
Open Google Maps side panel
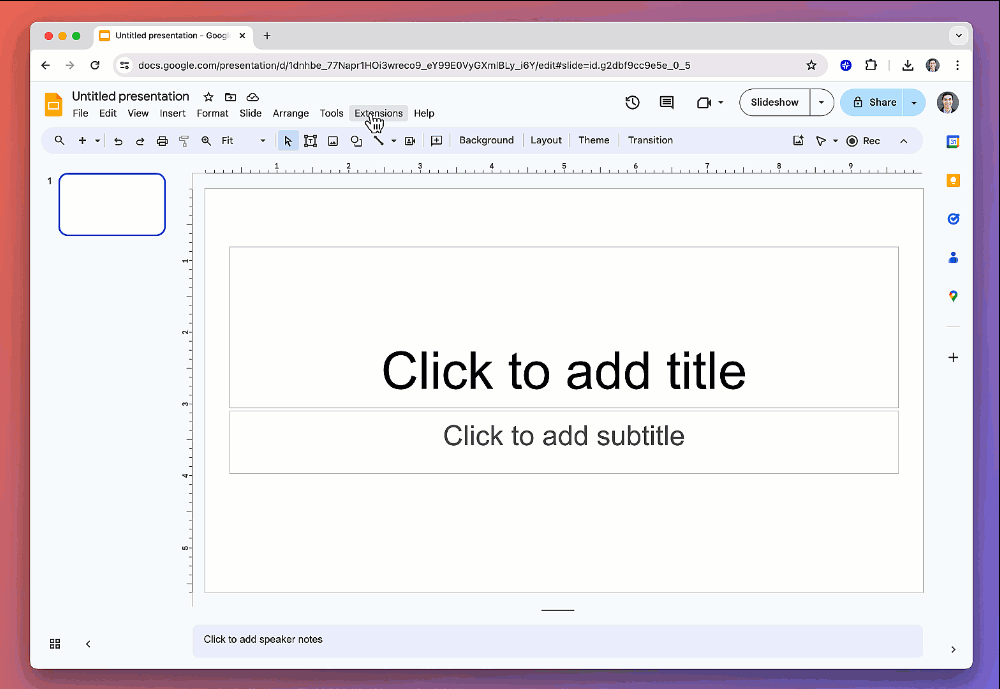(953, 296)
